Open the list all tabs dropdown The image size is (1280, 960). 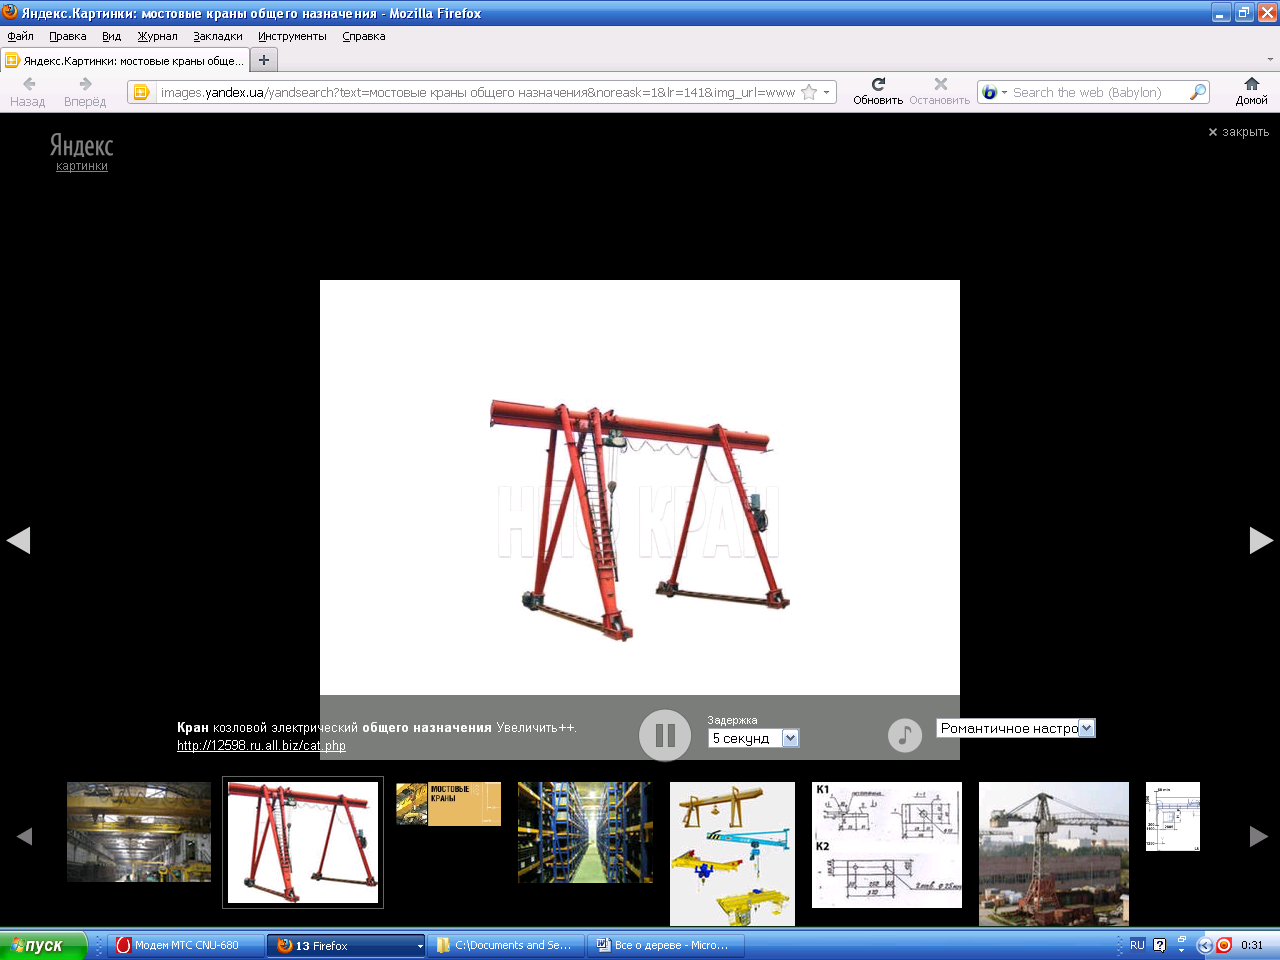[x=1270, y=60]
